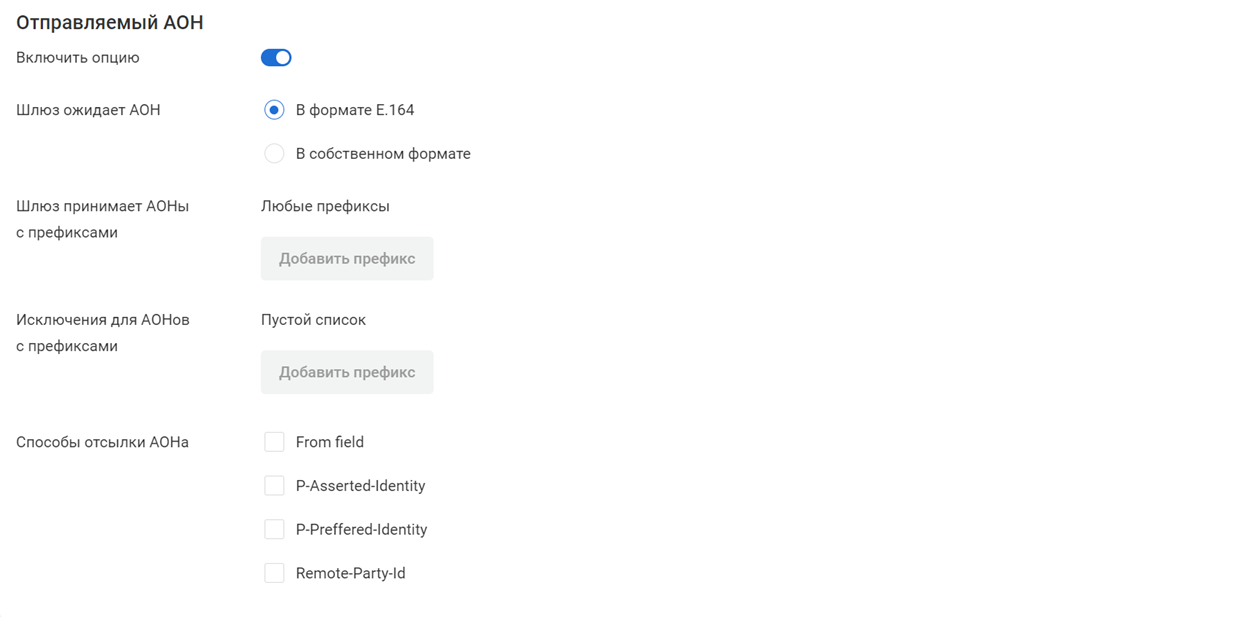Check the "P-Preffered-Identity" checkbox box

tap(274, 530)
